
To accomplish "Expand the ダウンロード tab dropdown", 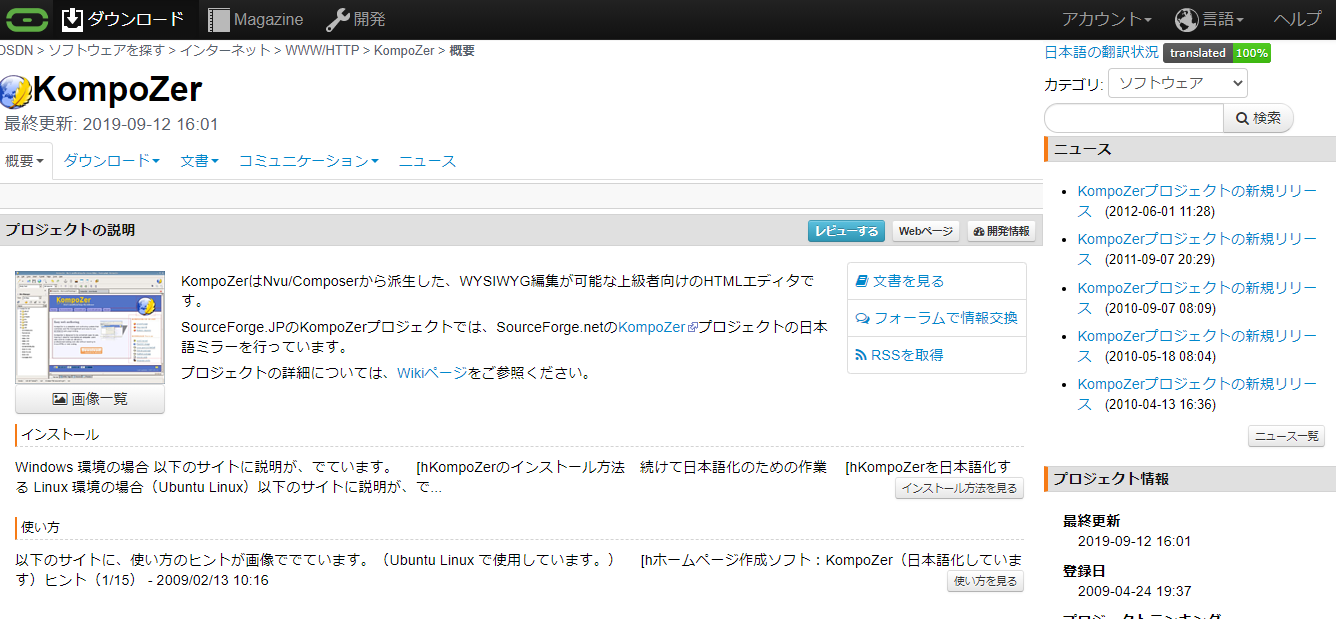I will pos(112,161).
